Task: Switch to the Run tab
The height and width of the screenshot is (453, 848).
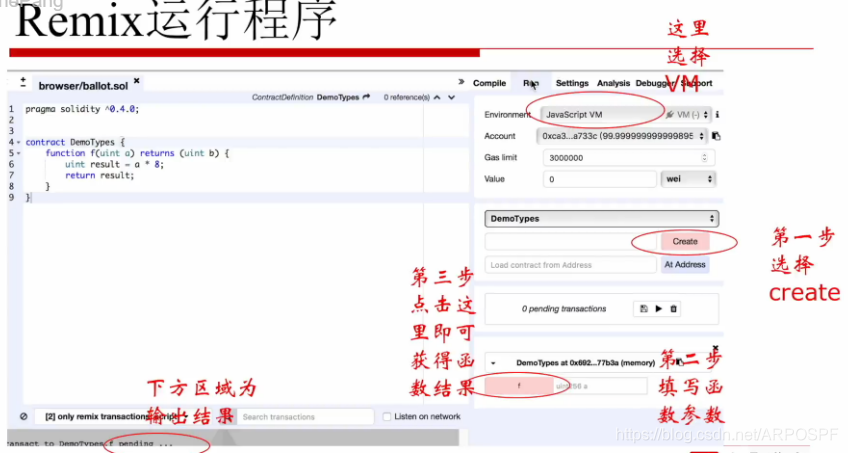Action: [x=531, y=83]
